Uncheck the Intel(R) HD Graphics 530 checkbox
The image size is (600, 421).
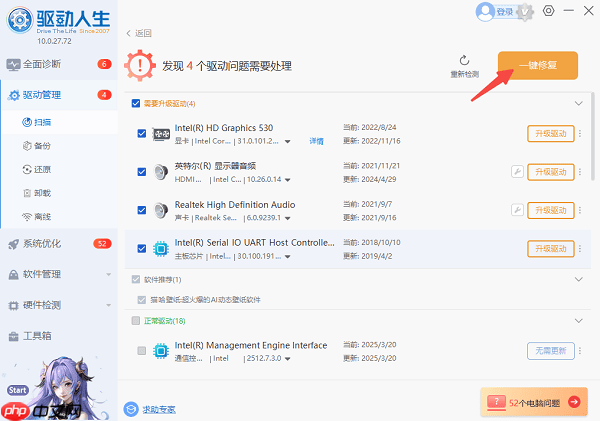(141, 134)
